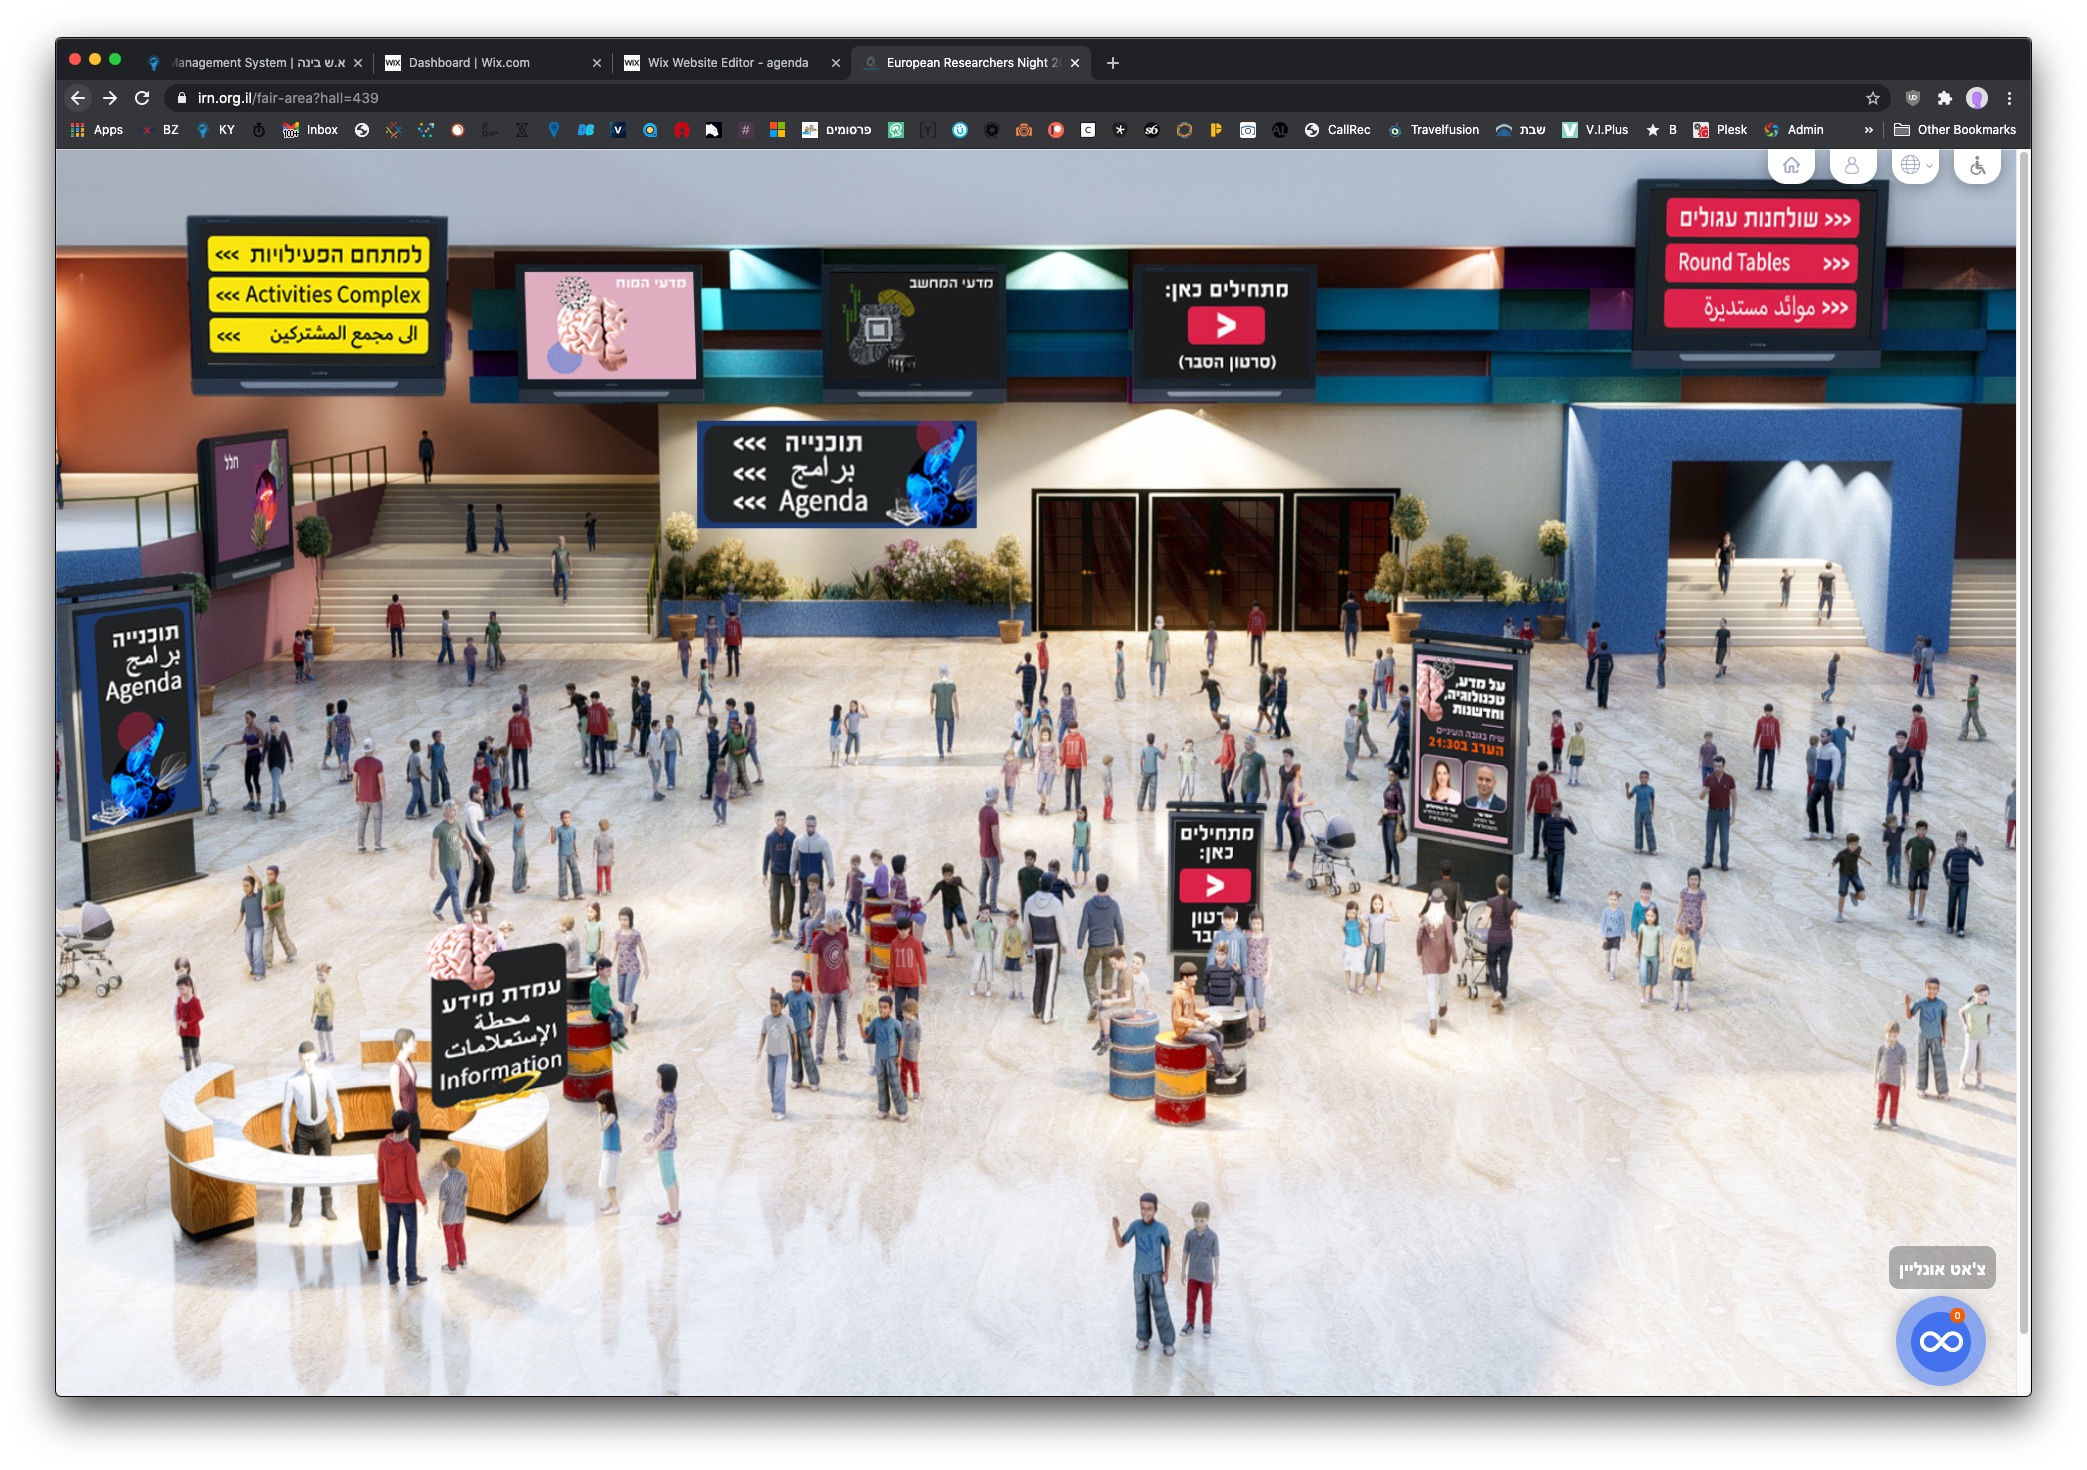The image size is (2087, 1470).
Task: Open the user profile icon
Action: (x=1852, y=166)
